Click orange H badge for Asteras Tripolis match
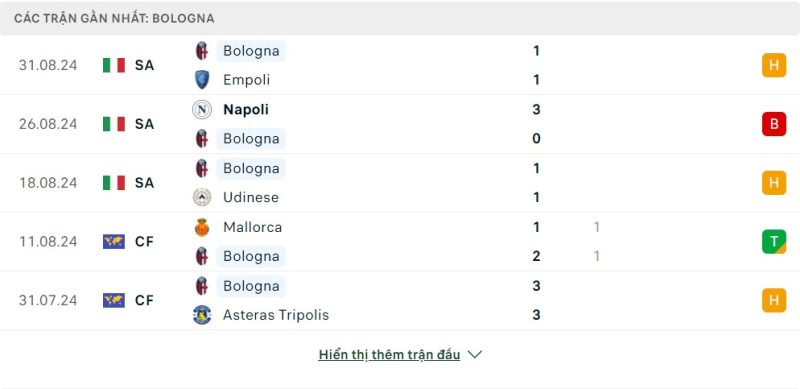800x389 pixels. pyautogui.click(x=774, y=300)
